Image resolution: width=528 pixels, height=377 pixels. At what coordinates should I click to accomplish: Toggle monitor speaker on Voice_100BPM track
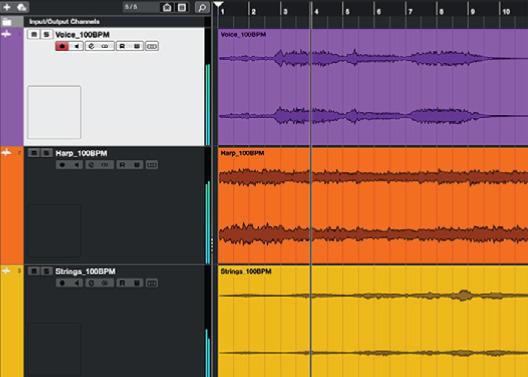76,46
